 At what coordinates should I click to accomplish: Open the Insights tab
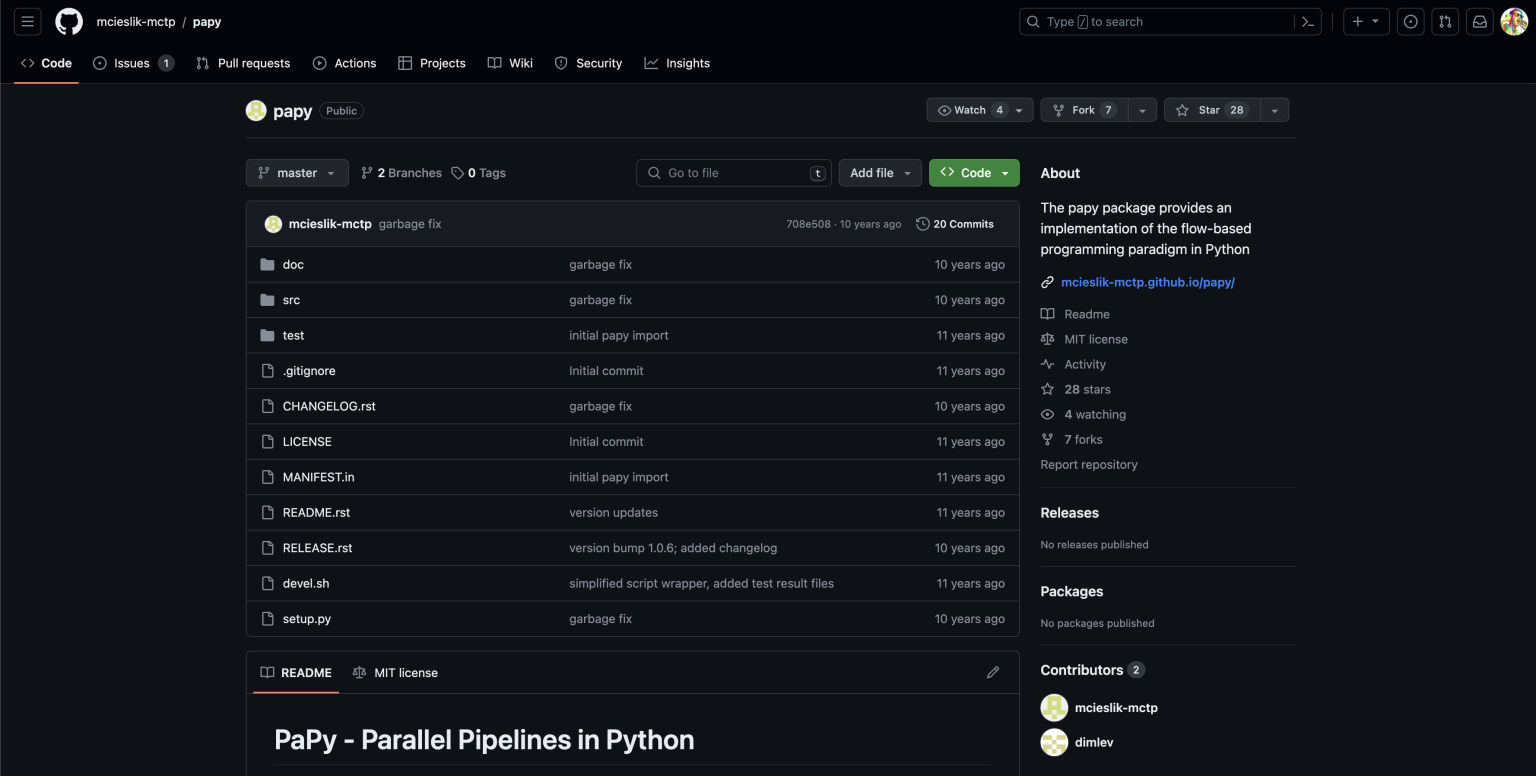pos(677,63)
